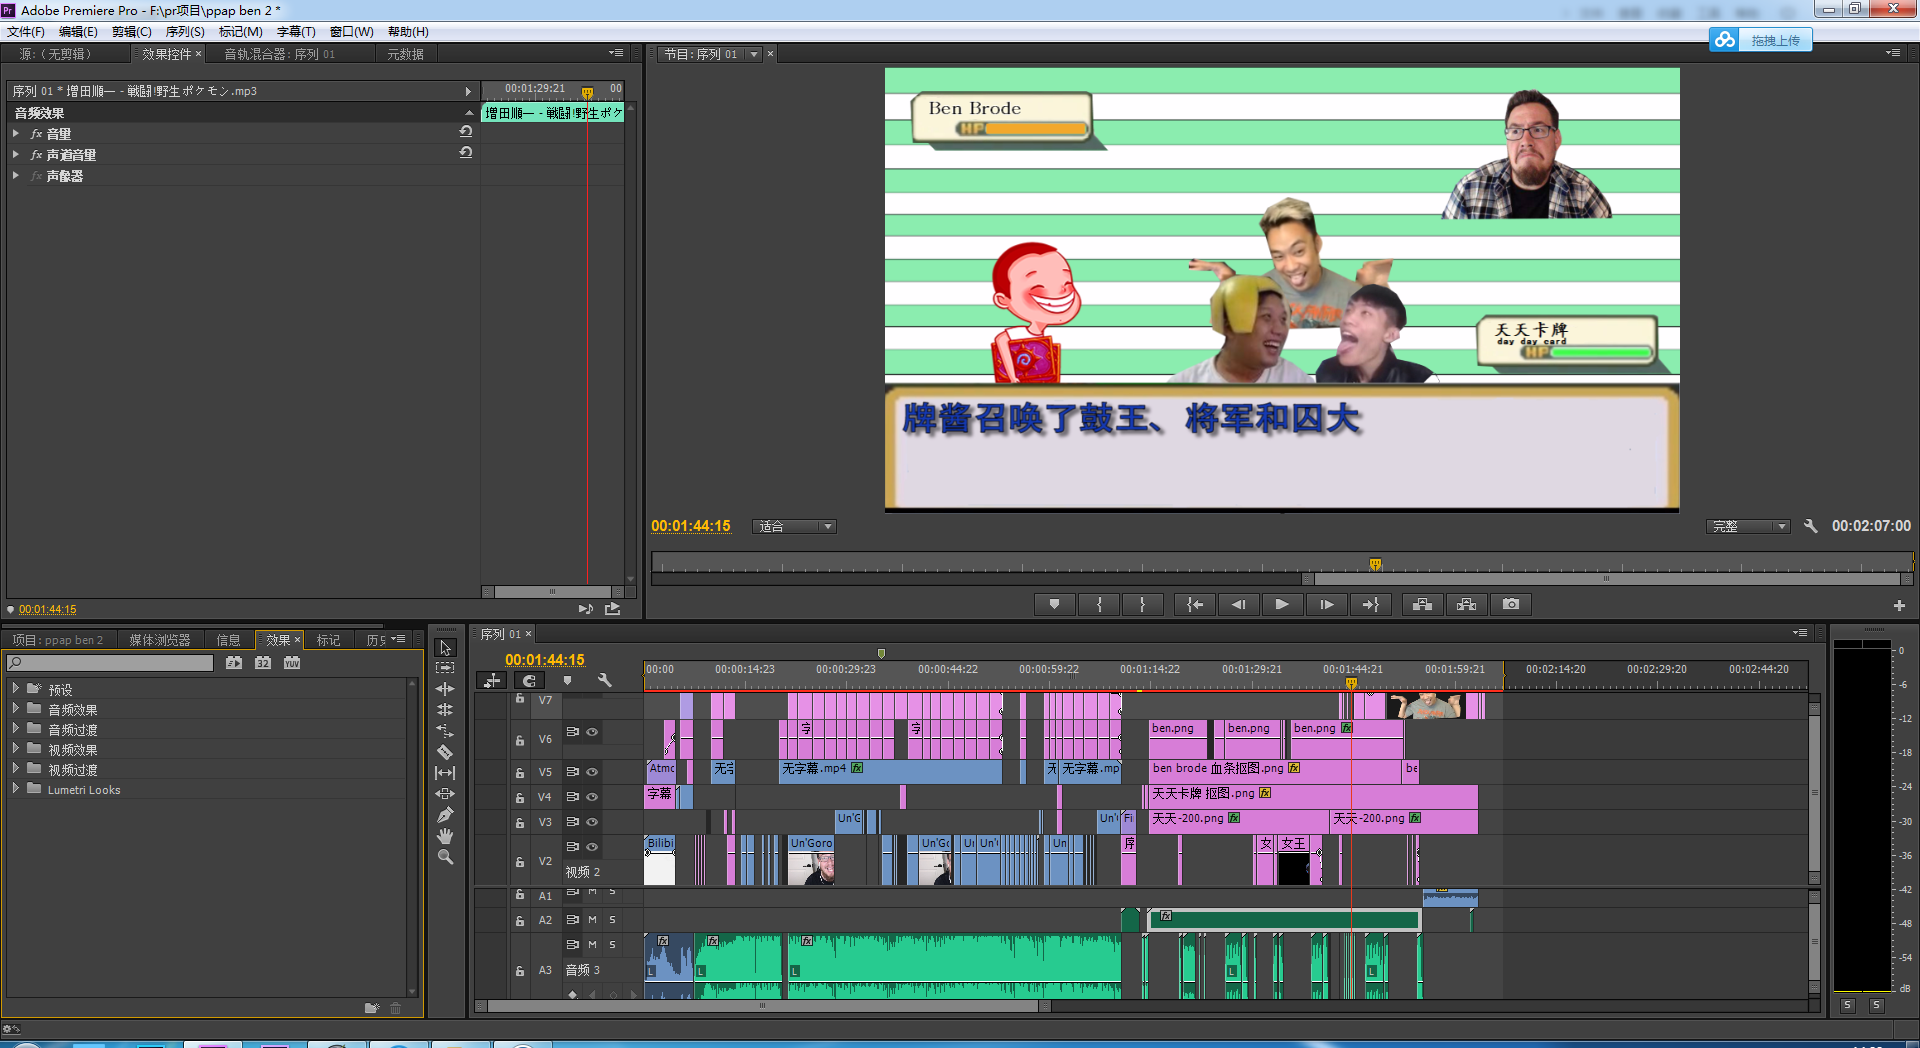Switch to 元数据 tab

pyautogui.click(x=405, y=54)
